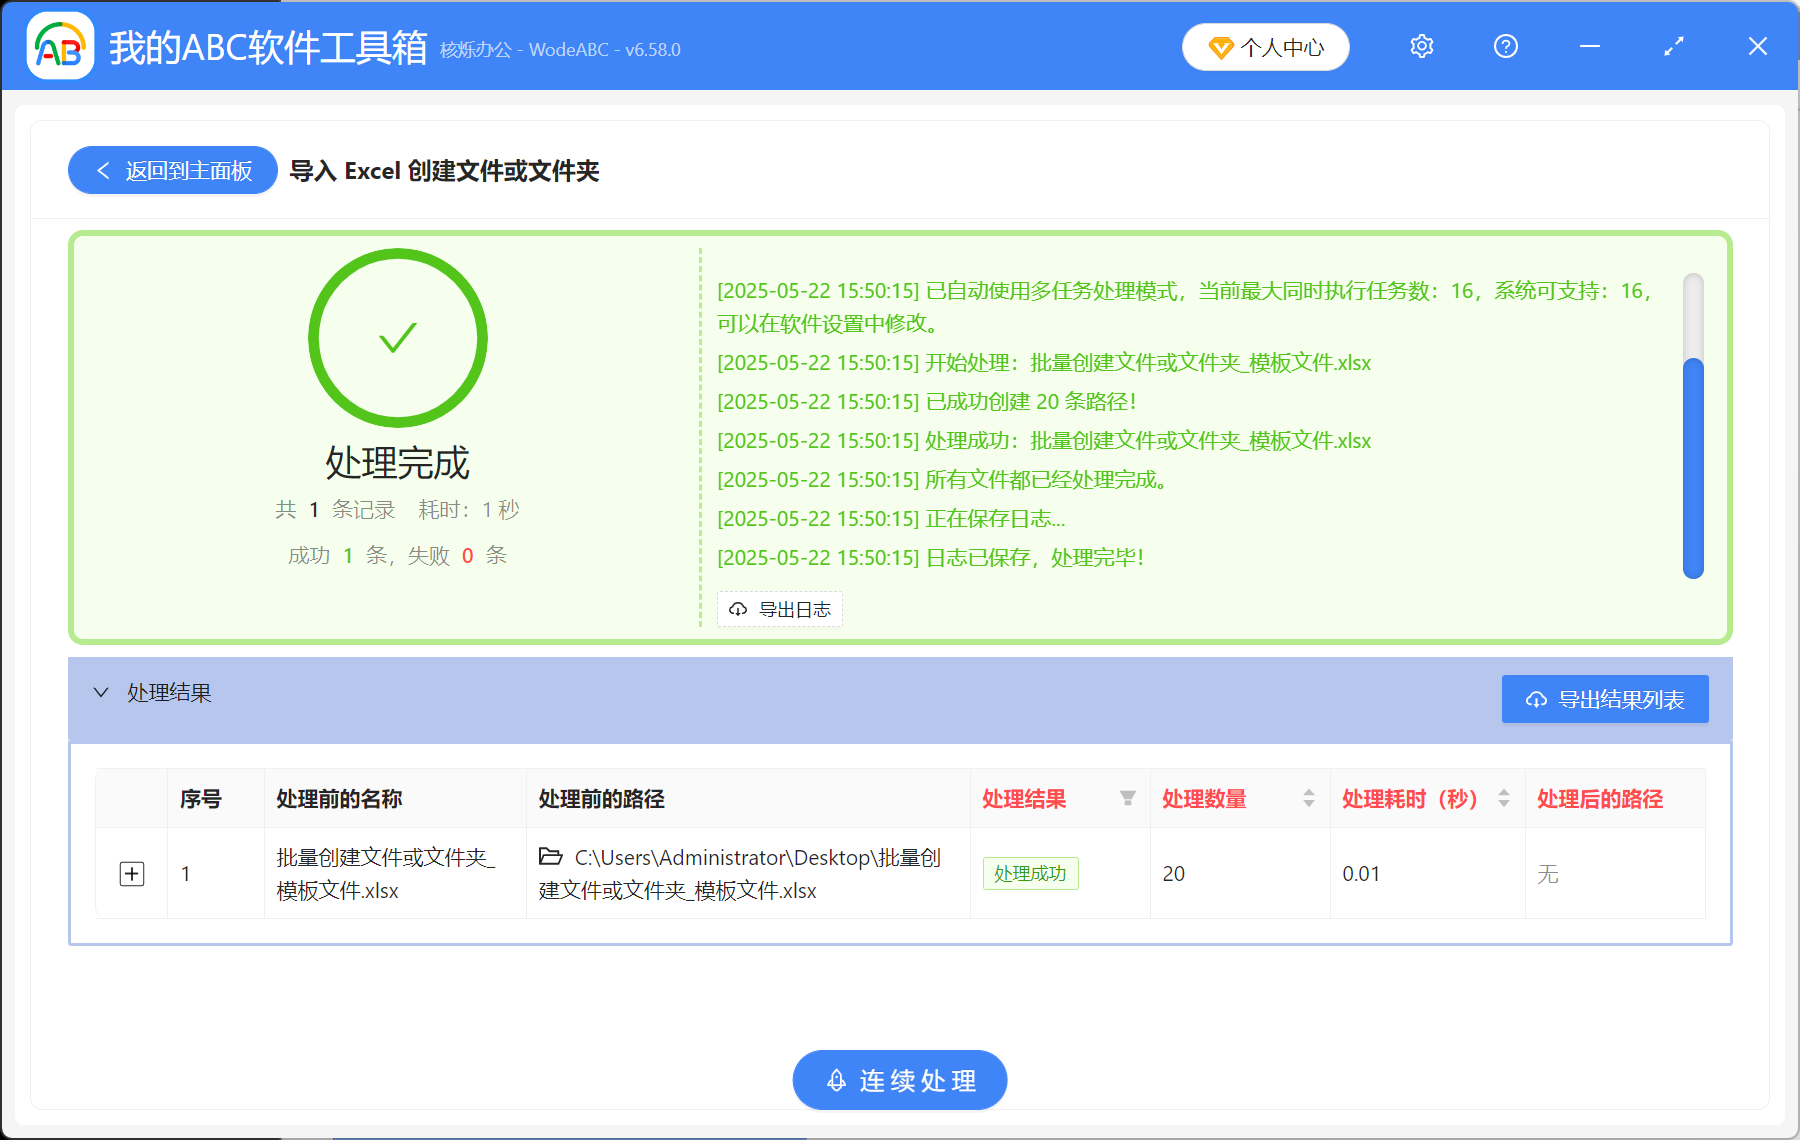Screen dimensions: 1800x1140
Task: Open the 个人中心 menu
Action: point(1265,46)
